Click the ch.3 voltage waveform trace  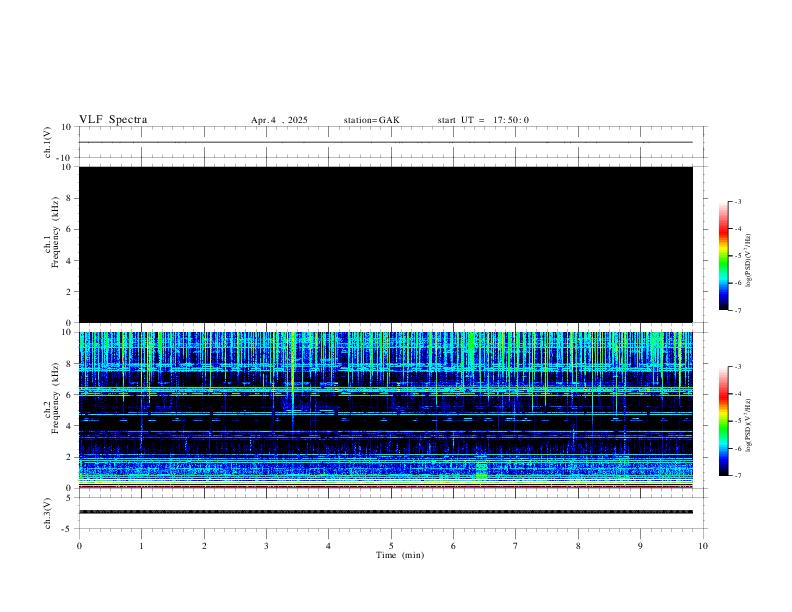click(386, 512)
